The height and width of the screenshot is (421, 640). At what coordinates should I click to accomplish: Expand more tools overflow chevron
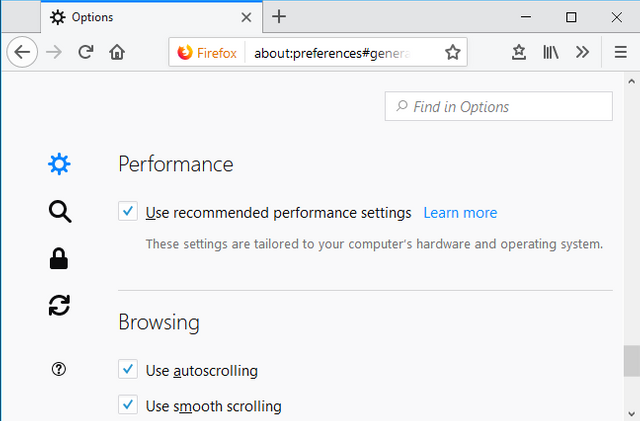pyautogui.click(x=582, y=52)
